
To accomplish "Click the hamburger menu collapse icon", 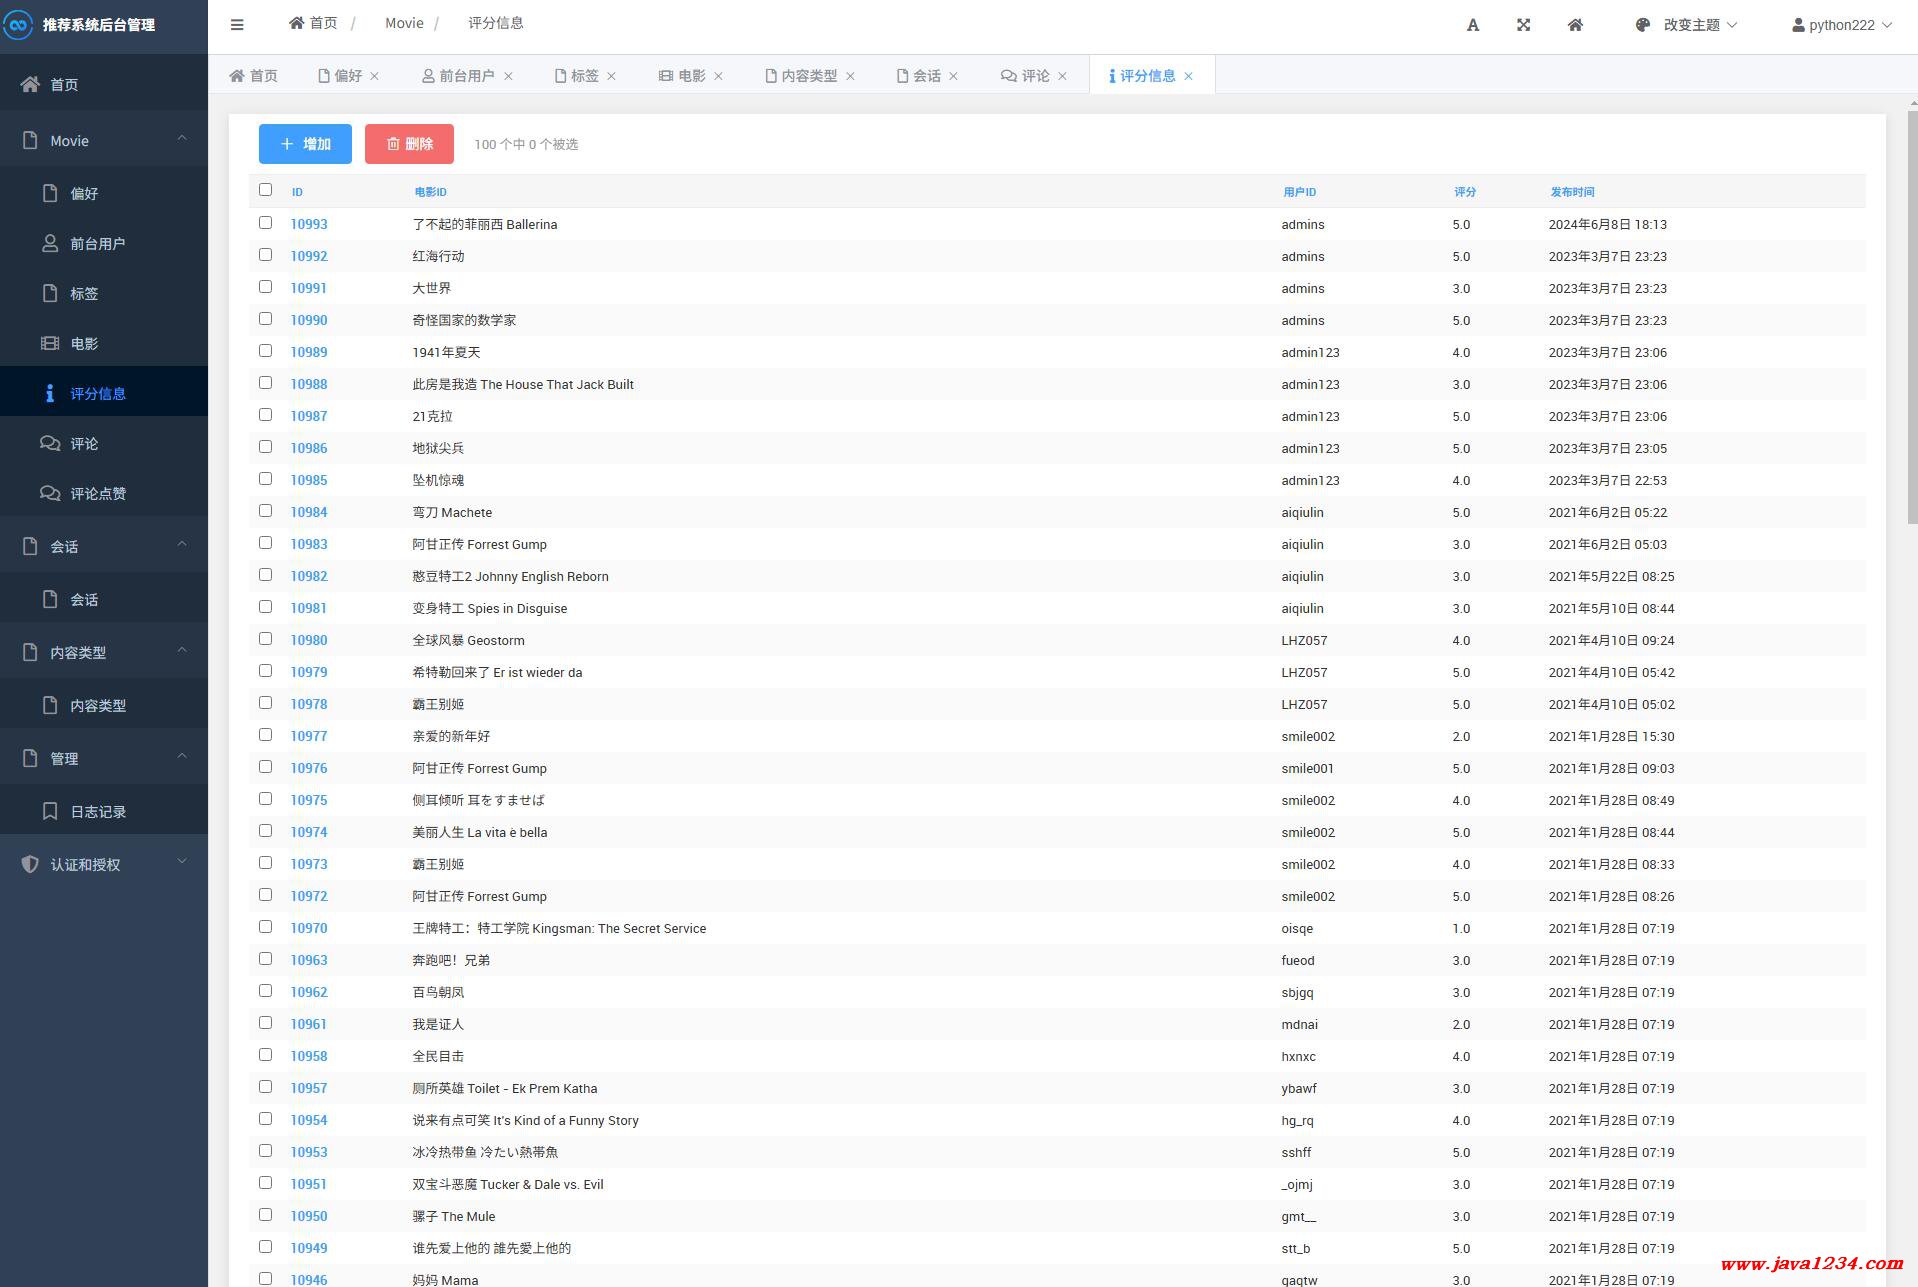I will [237, 25].
